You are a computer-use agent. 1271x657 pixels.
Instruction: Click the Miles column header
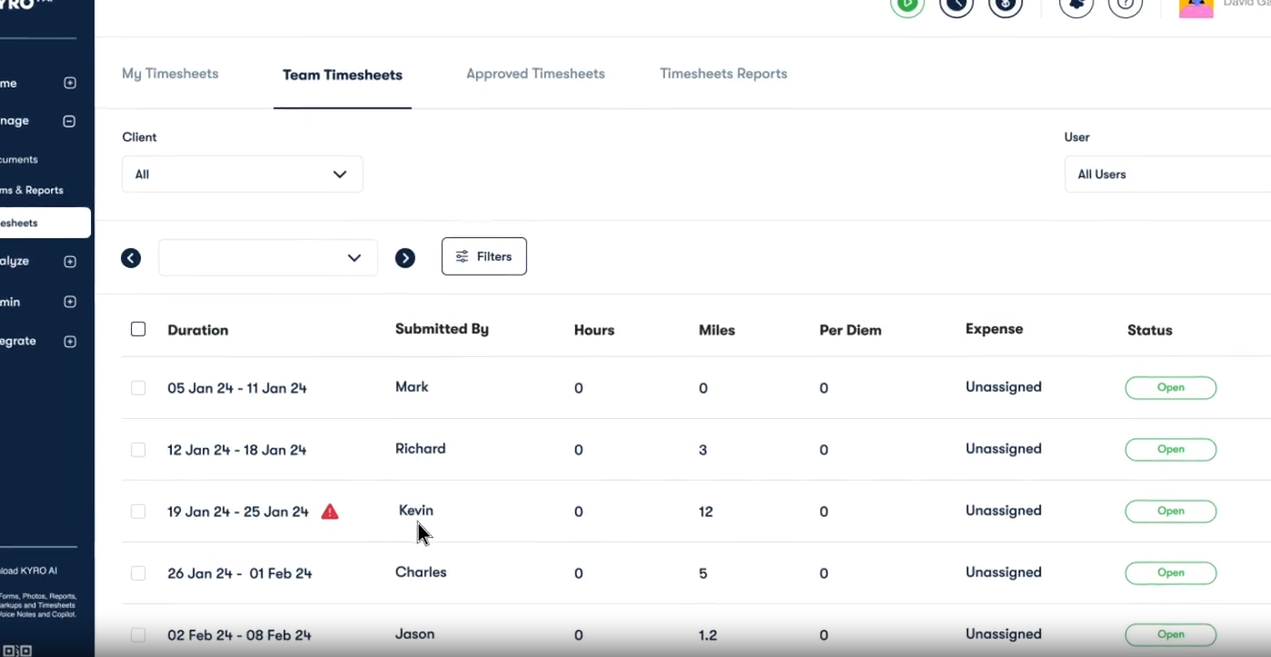717,330
